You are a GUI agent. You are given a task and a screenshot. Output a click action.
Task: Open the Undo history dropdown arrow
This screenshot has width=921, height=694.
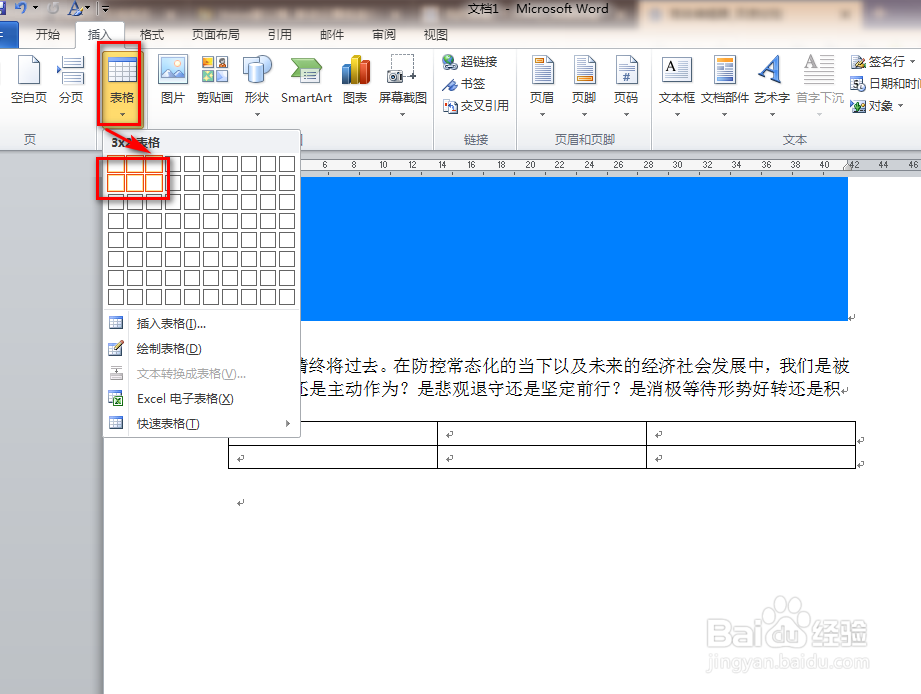(x=35, y=8)
